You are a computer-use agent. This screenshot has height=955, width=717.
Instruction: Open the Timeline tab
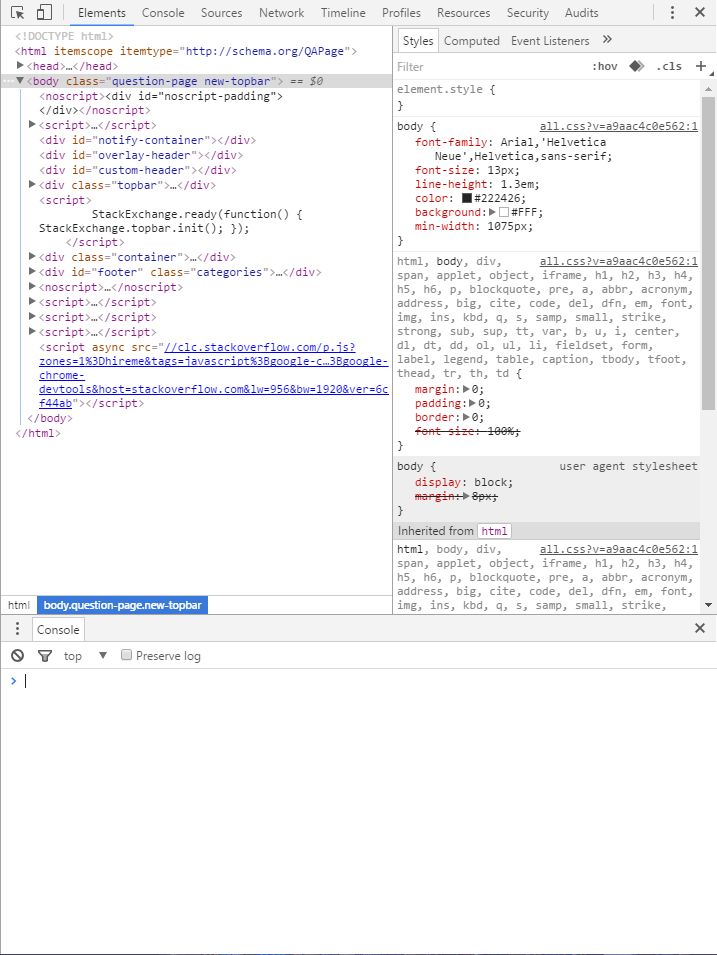coord(343,13)
